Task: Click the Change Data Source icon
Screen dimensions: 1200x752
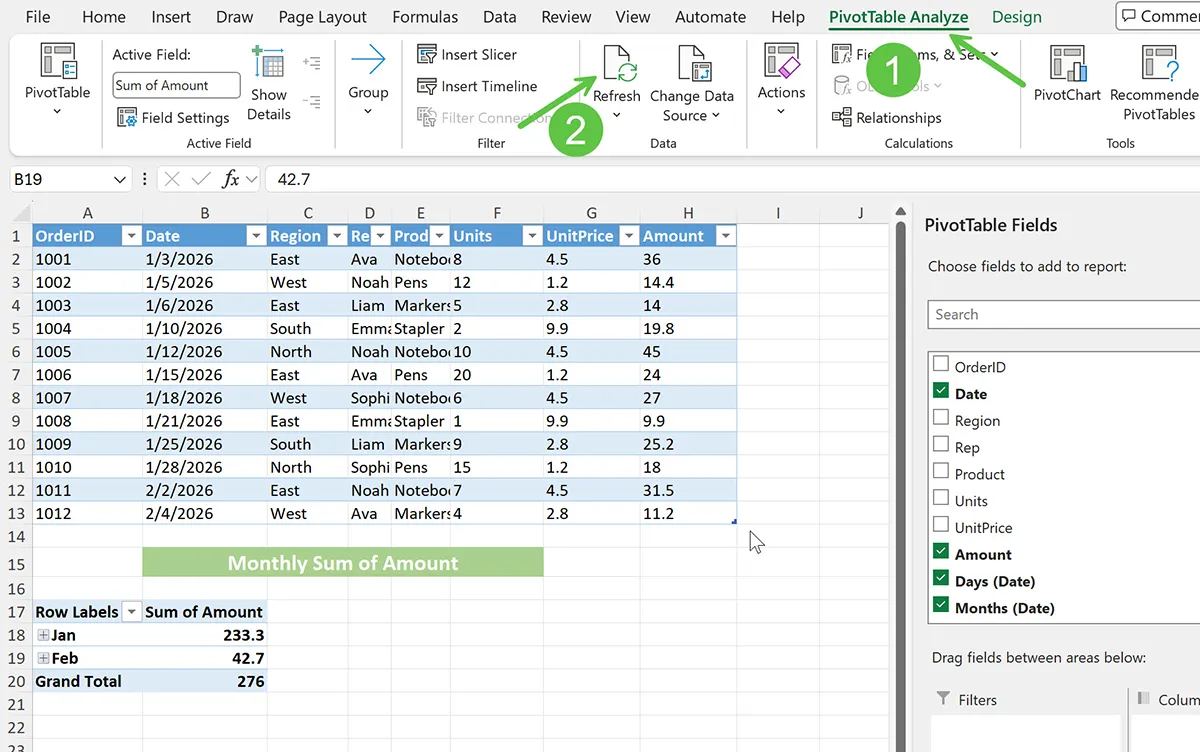Action: pos(692,64)
